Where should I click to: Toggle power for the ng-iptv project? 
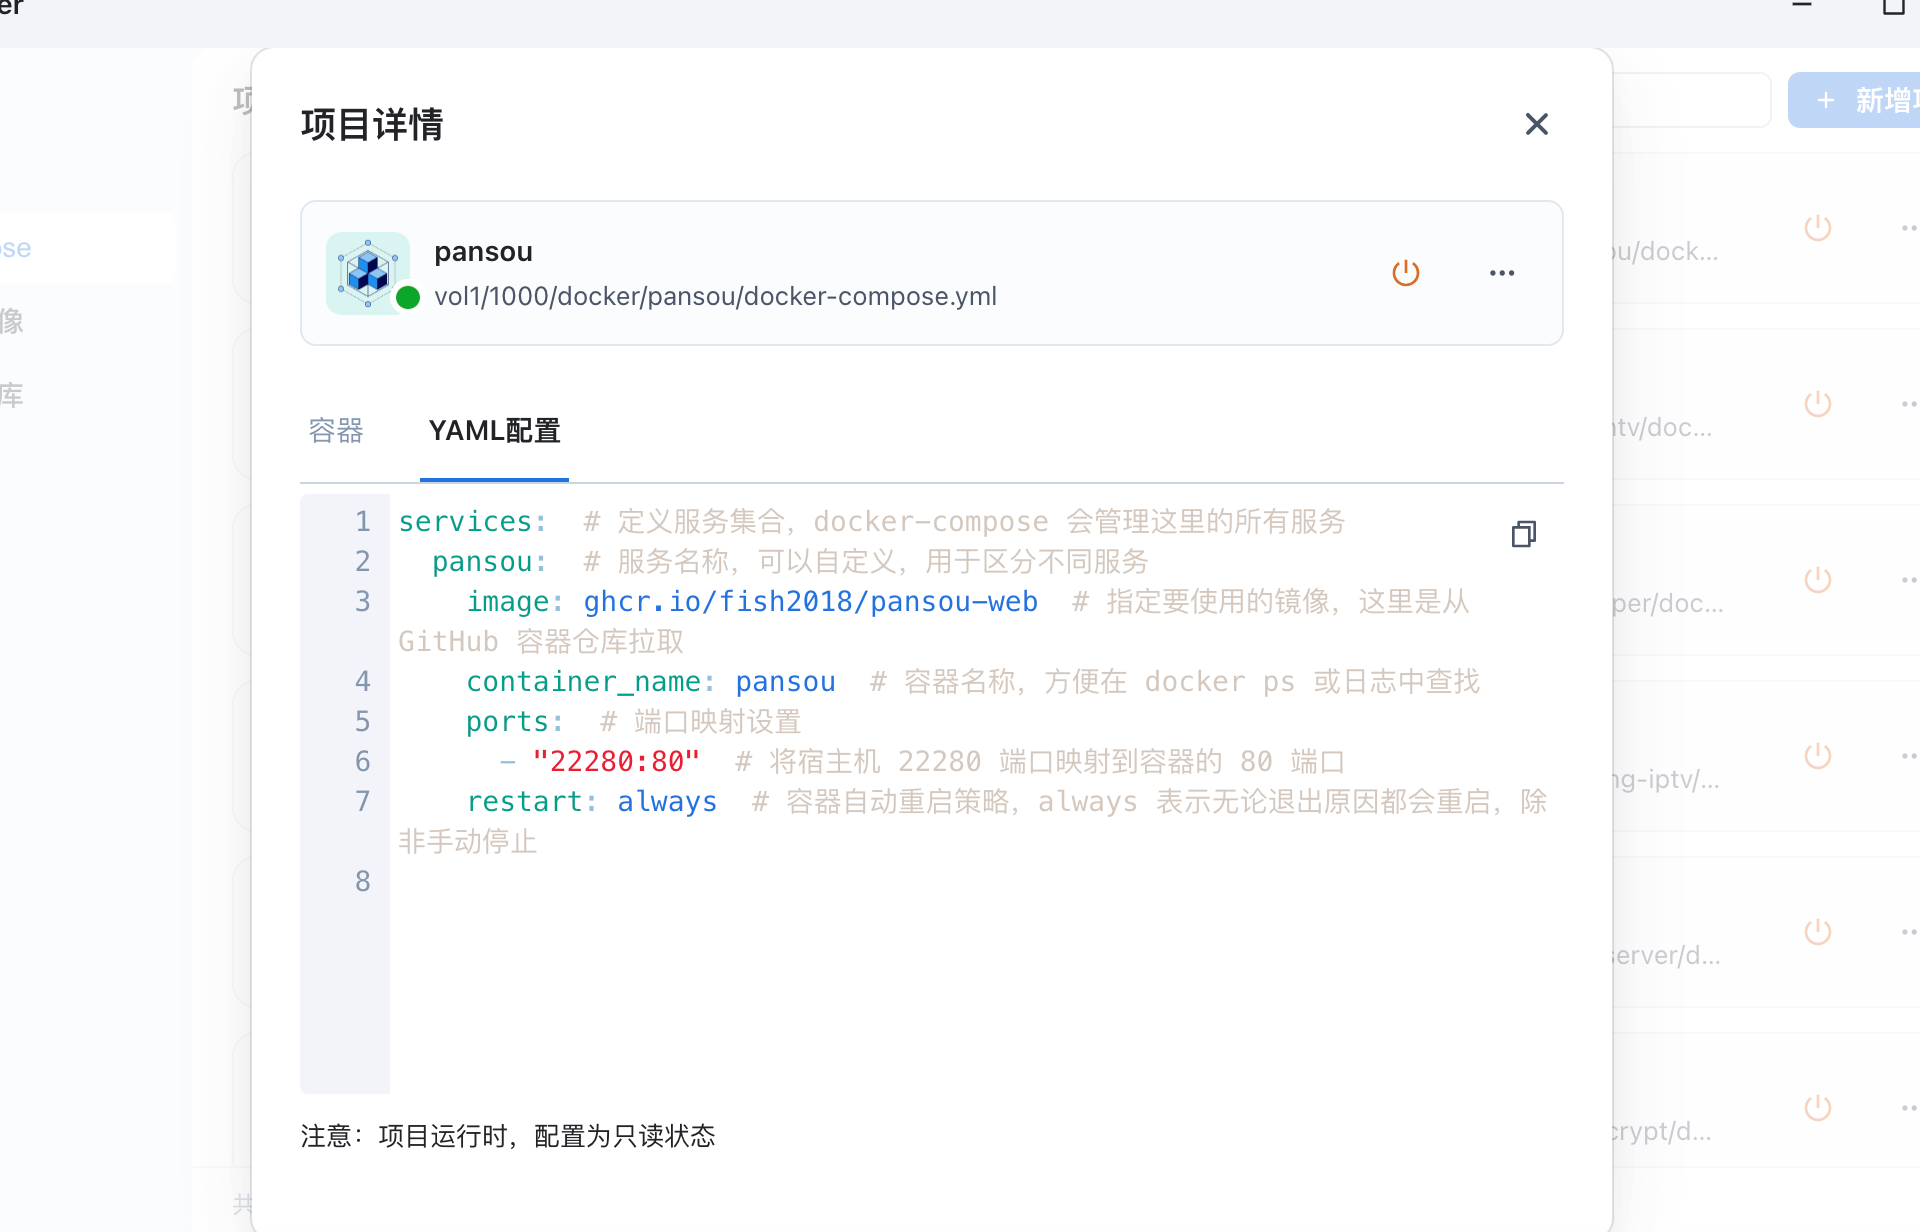pos(1817,756)
